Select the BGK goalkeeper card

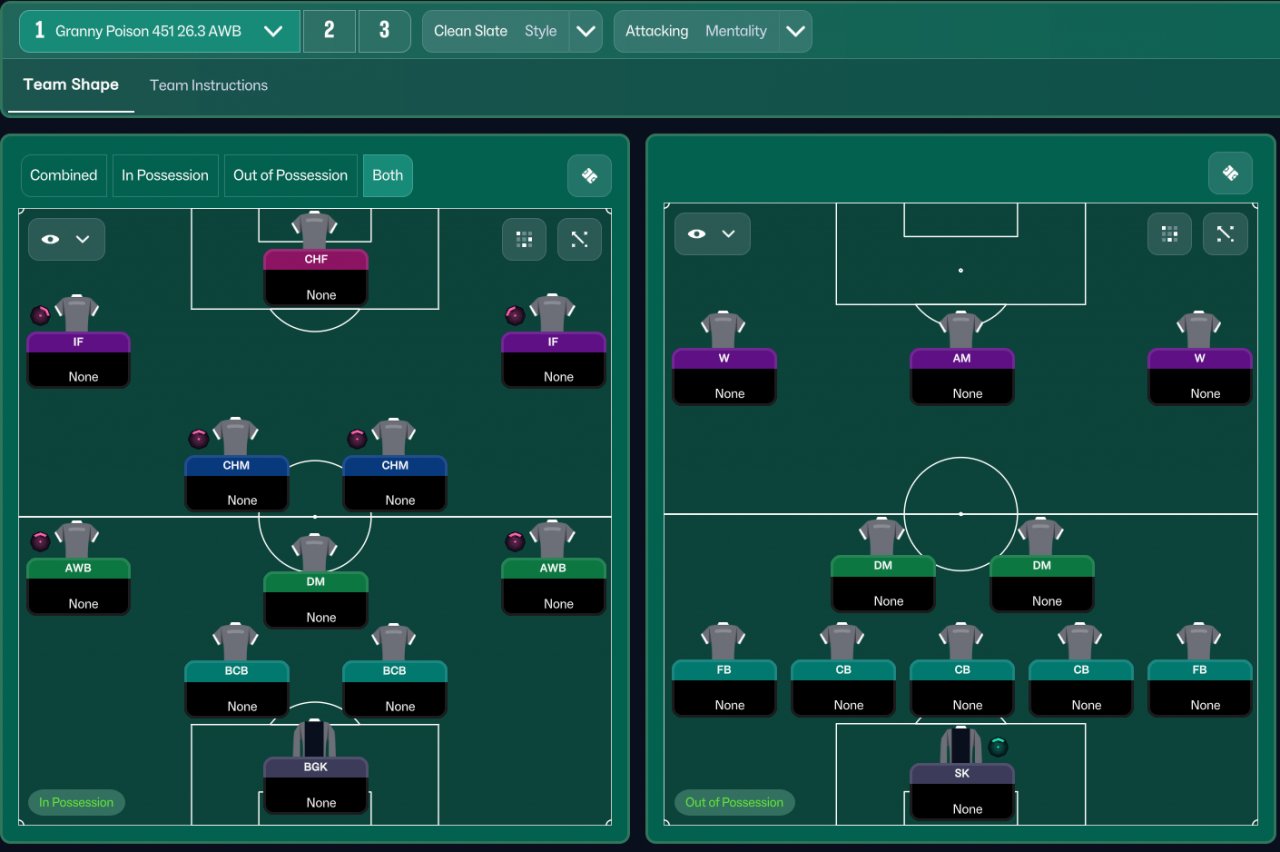[x=316, y=784]
